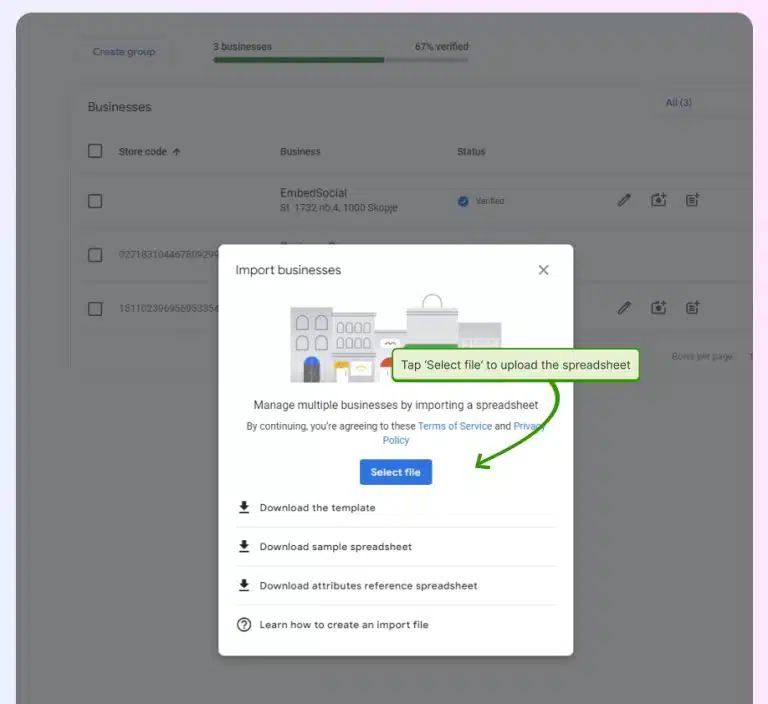Click create post icon in 1511 row
Screen dimensions: 768x704
point(693,308)
